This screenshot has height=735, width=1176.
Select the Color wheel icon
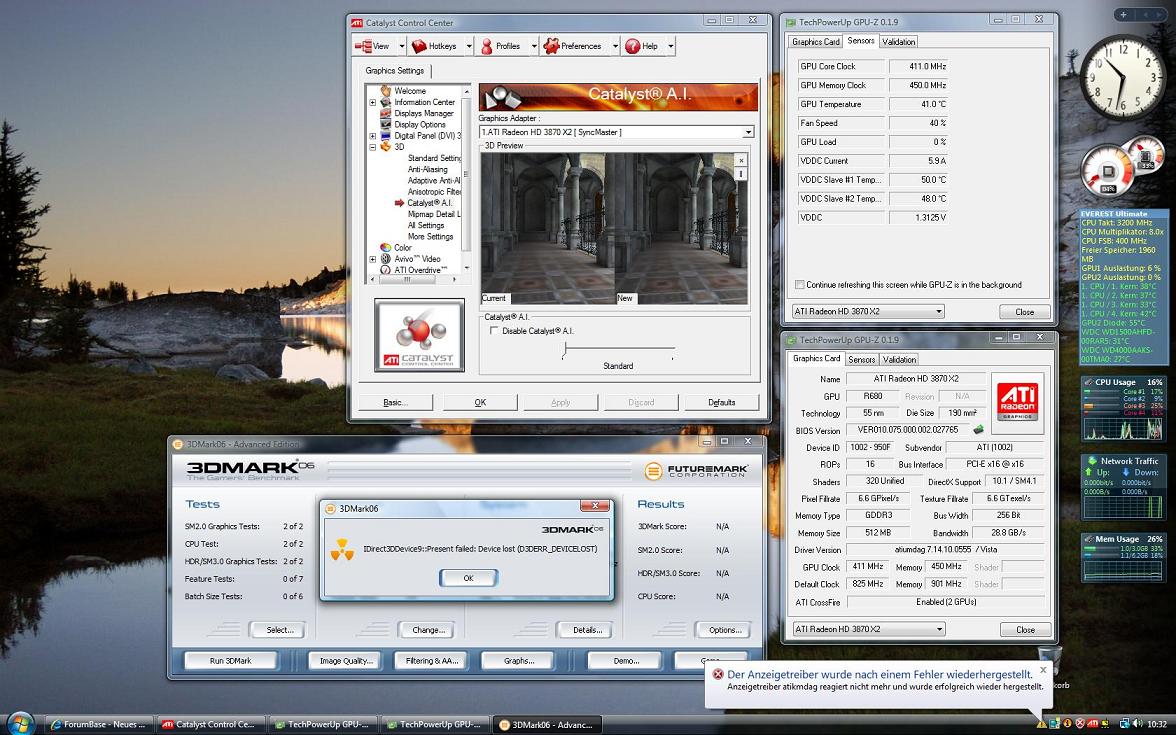pos(386,248)
